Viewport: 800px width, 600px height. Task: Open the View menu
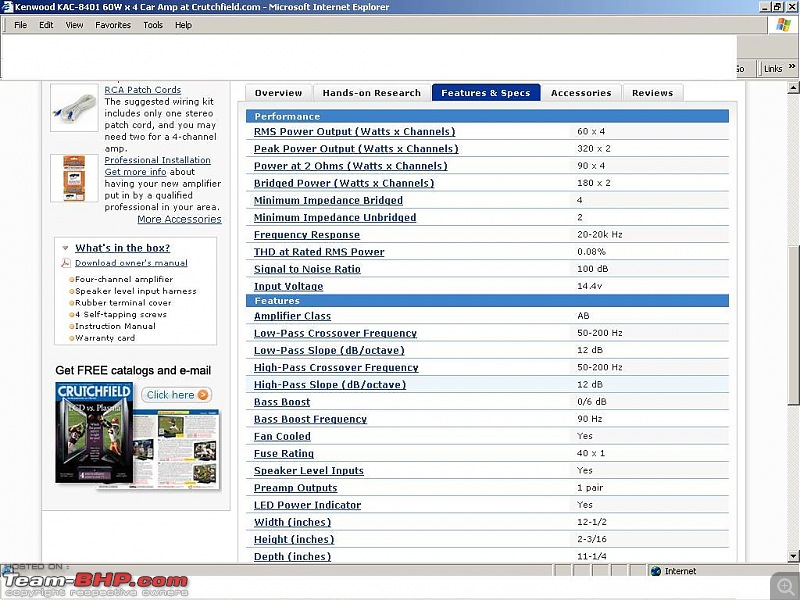(74, 25)
